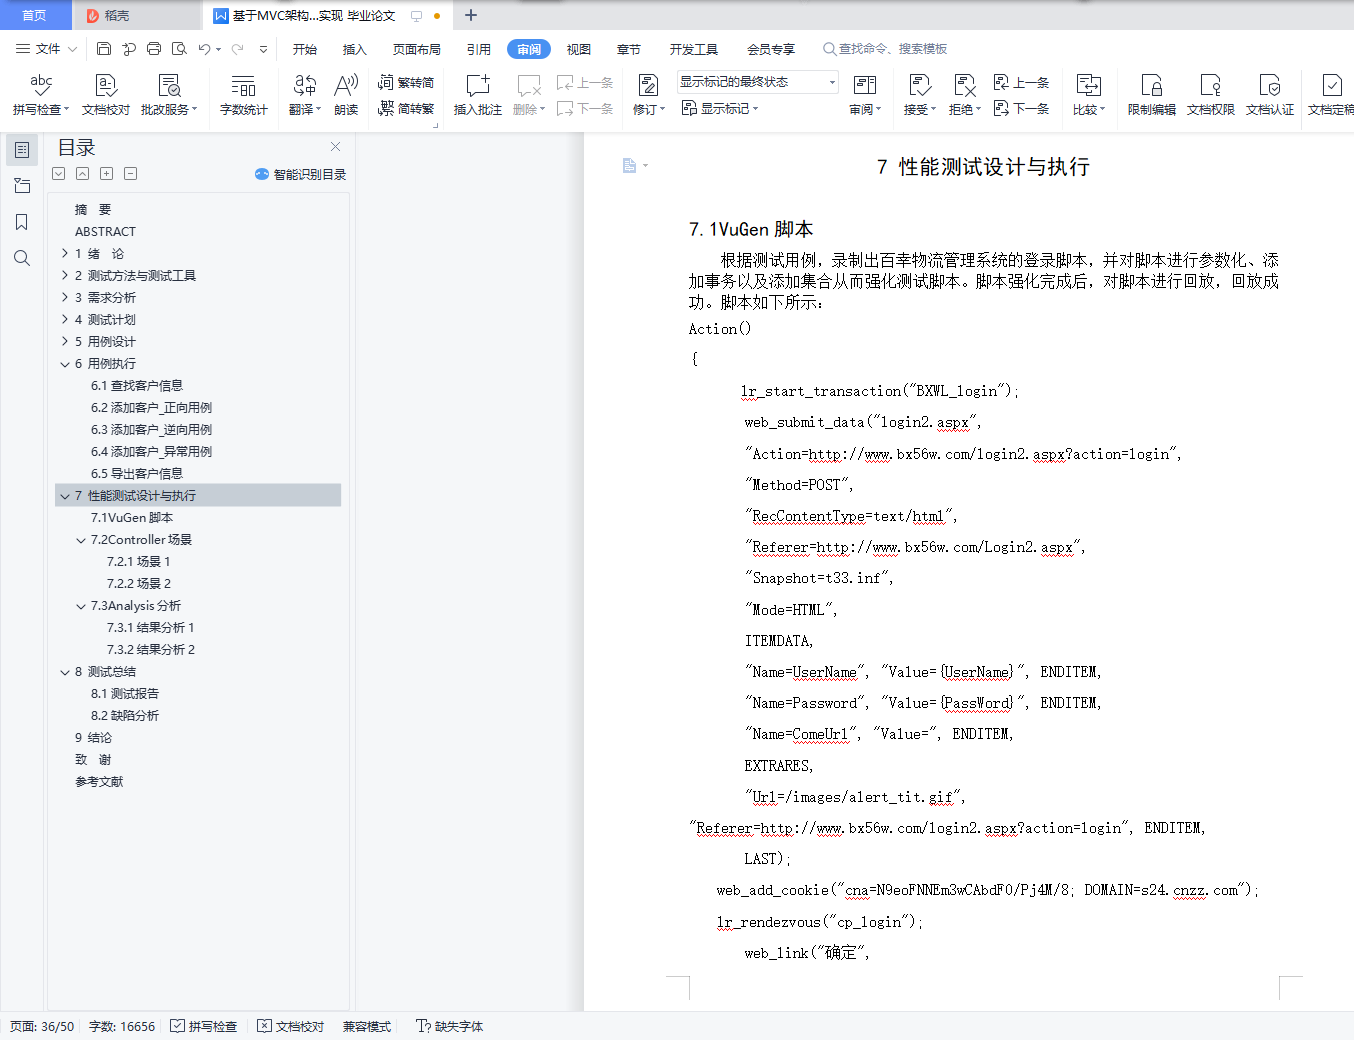This screenshot has height=1040, width=1354.
Task: Expand the 2 测试方法与测试工具 item
Action: 65,275
